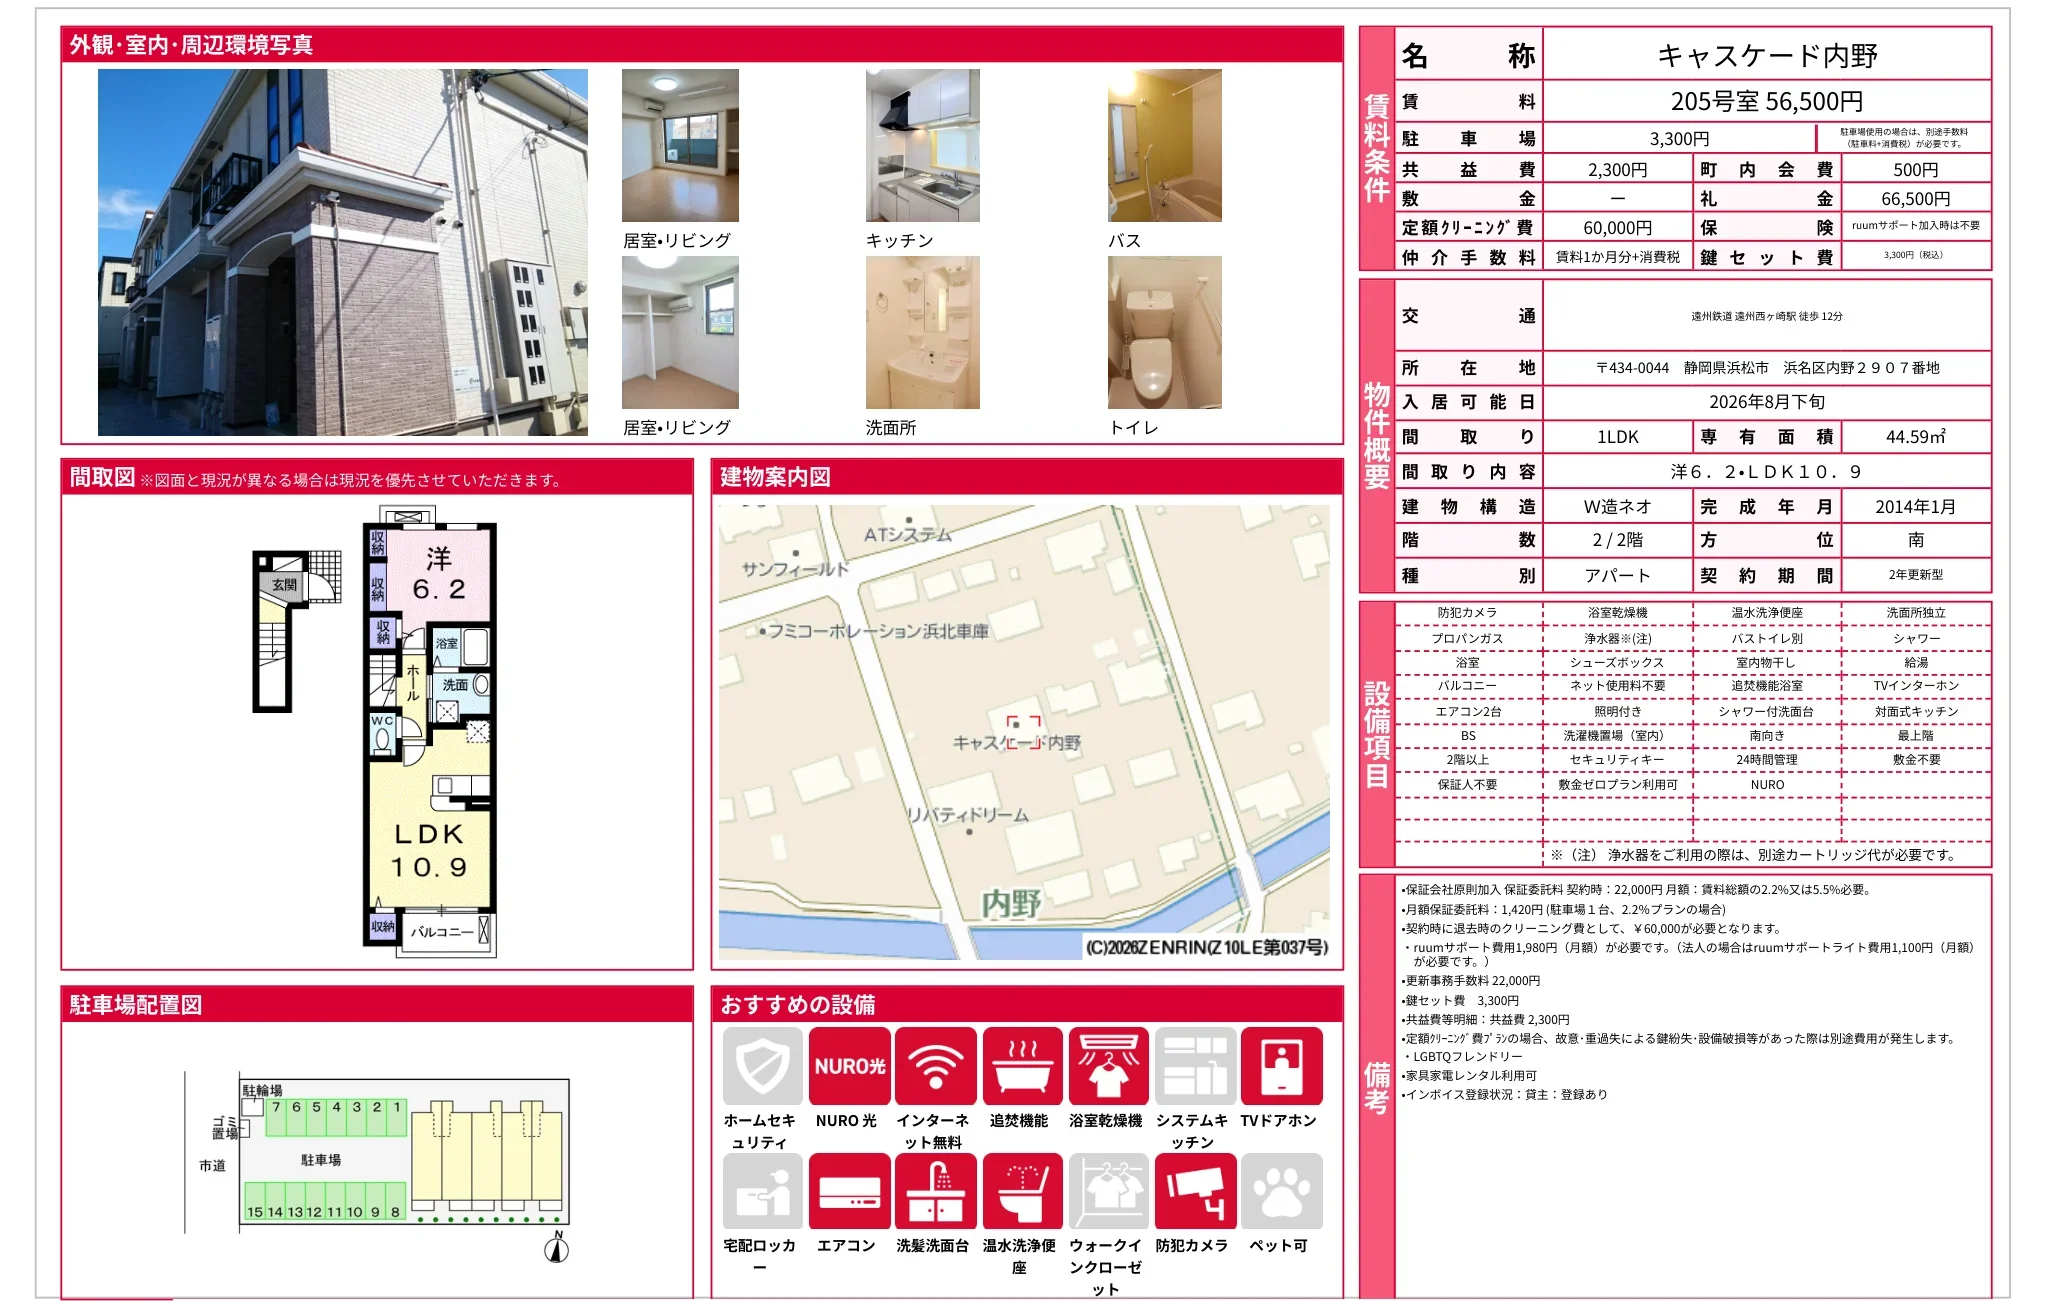This screenshot has width=2056, height=1301.
Task: Select the 追焚機能 bathtub icon
Action: pos(1022,1066)
